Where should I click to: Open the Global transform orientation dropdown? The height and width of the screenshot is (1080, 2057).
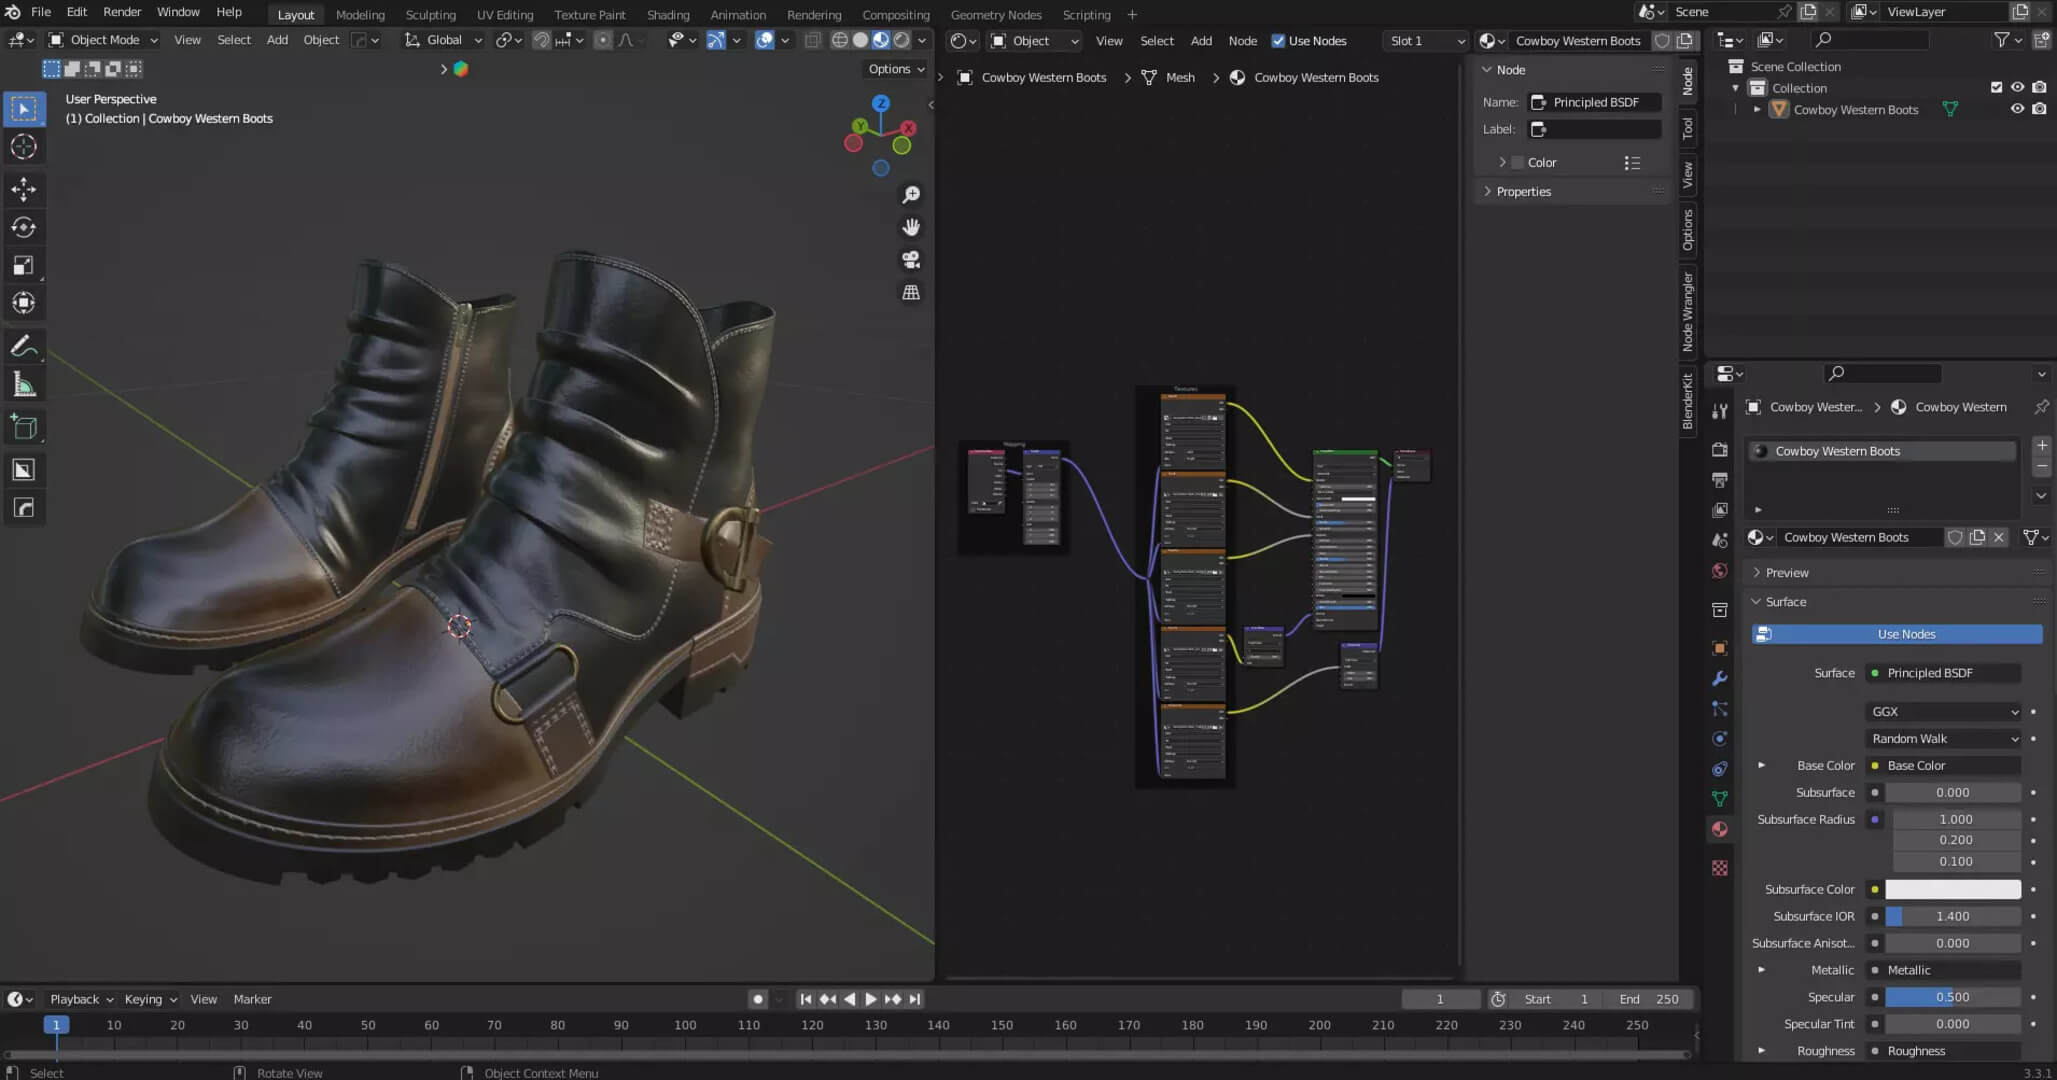[x=443, y=40]
